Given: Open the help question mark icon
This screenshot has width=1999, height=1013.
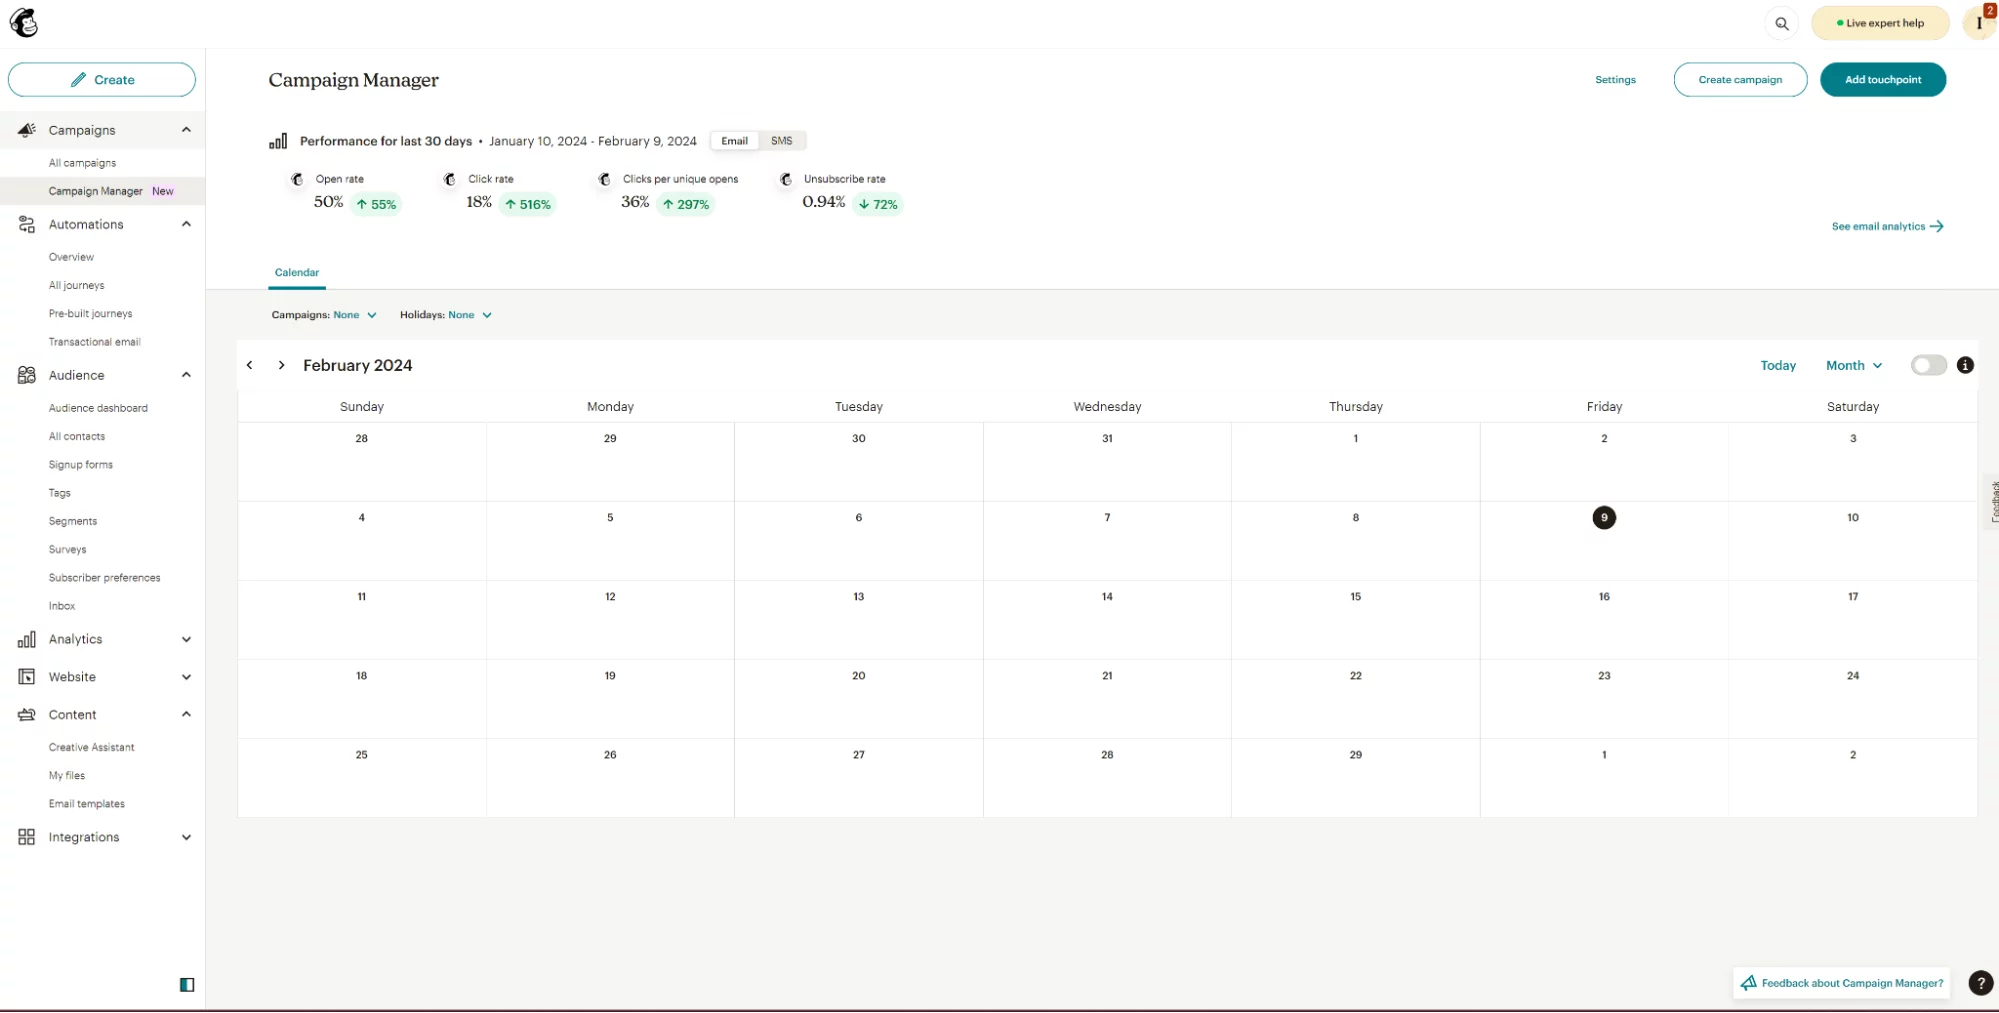Looking at the screenshot, I should (1979, 983).
